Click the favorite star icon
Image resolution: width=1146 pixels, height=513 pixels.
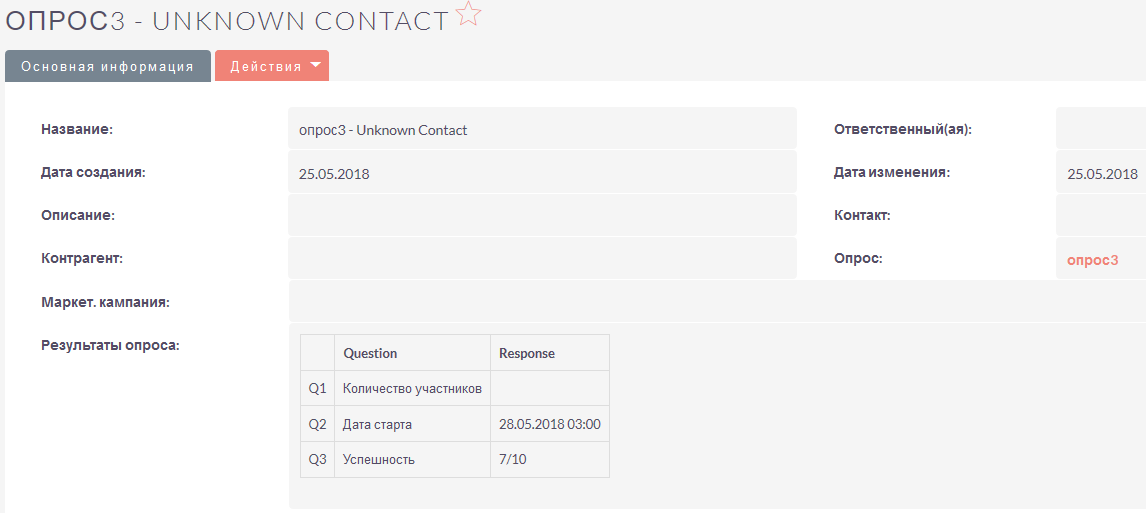pyautogui.click(x=469, y=15)
